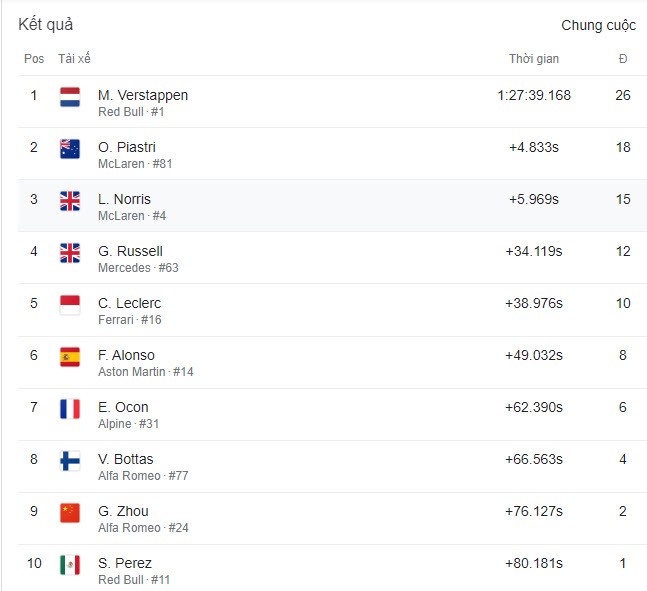Click the French flag beside E. Ocon
Viewport: 647px width, 591px height.
pos(70,409)
